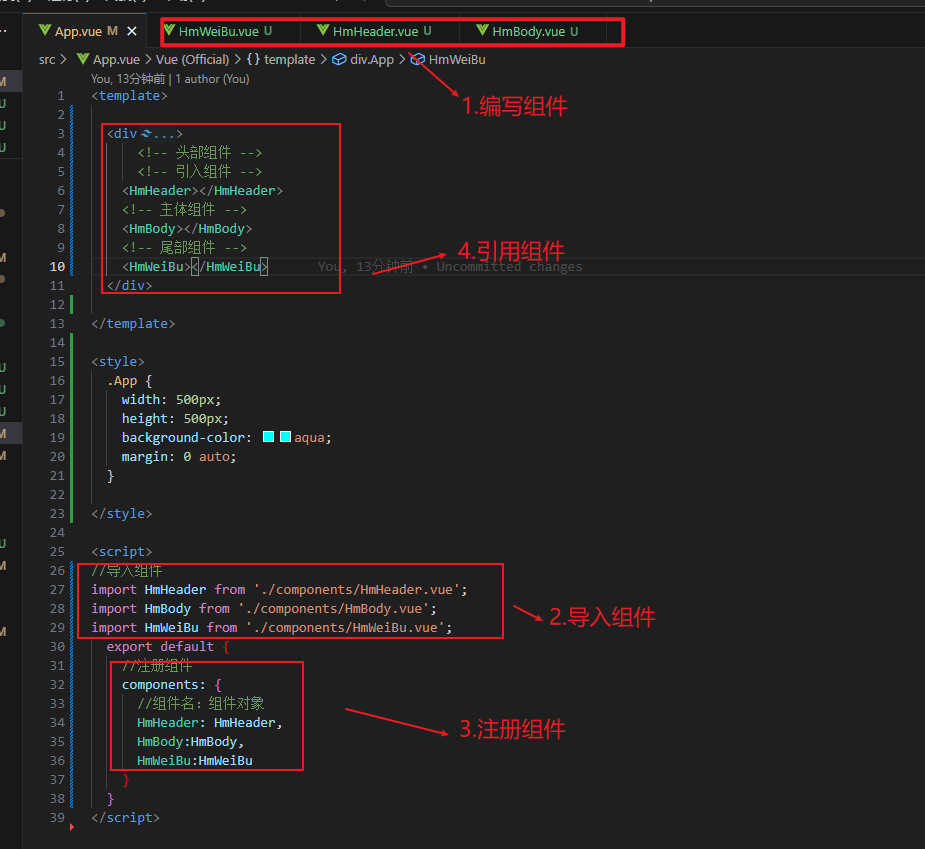Select App.vue in the breadcrumb
Screen dimensions: 925x849
(116, 60)
